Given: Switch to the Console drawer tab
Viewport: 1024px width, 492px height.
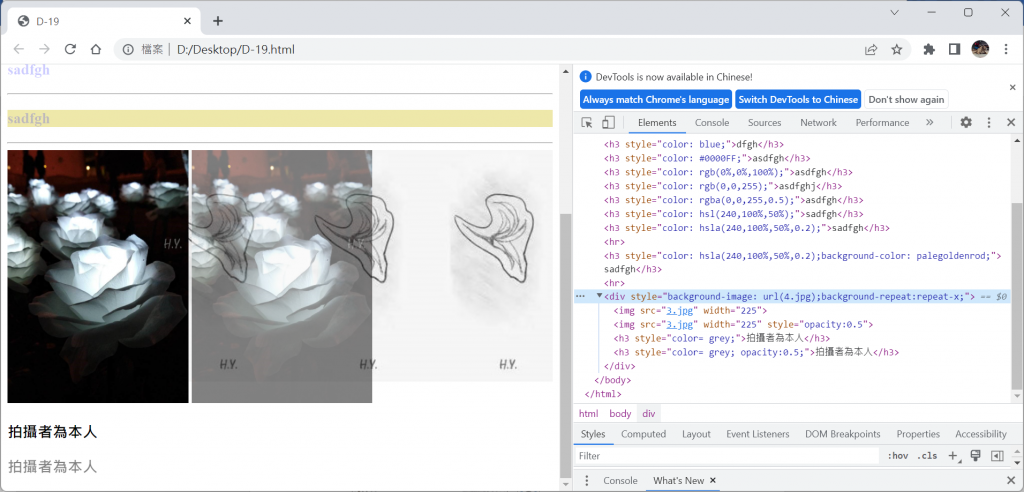Looking at the screenshot, I should coord(620,480).
